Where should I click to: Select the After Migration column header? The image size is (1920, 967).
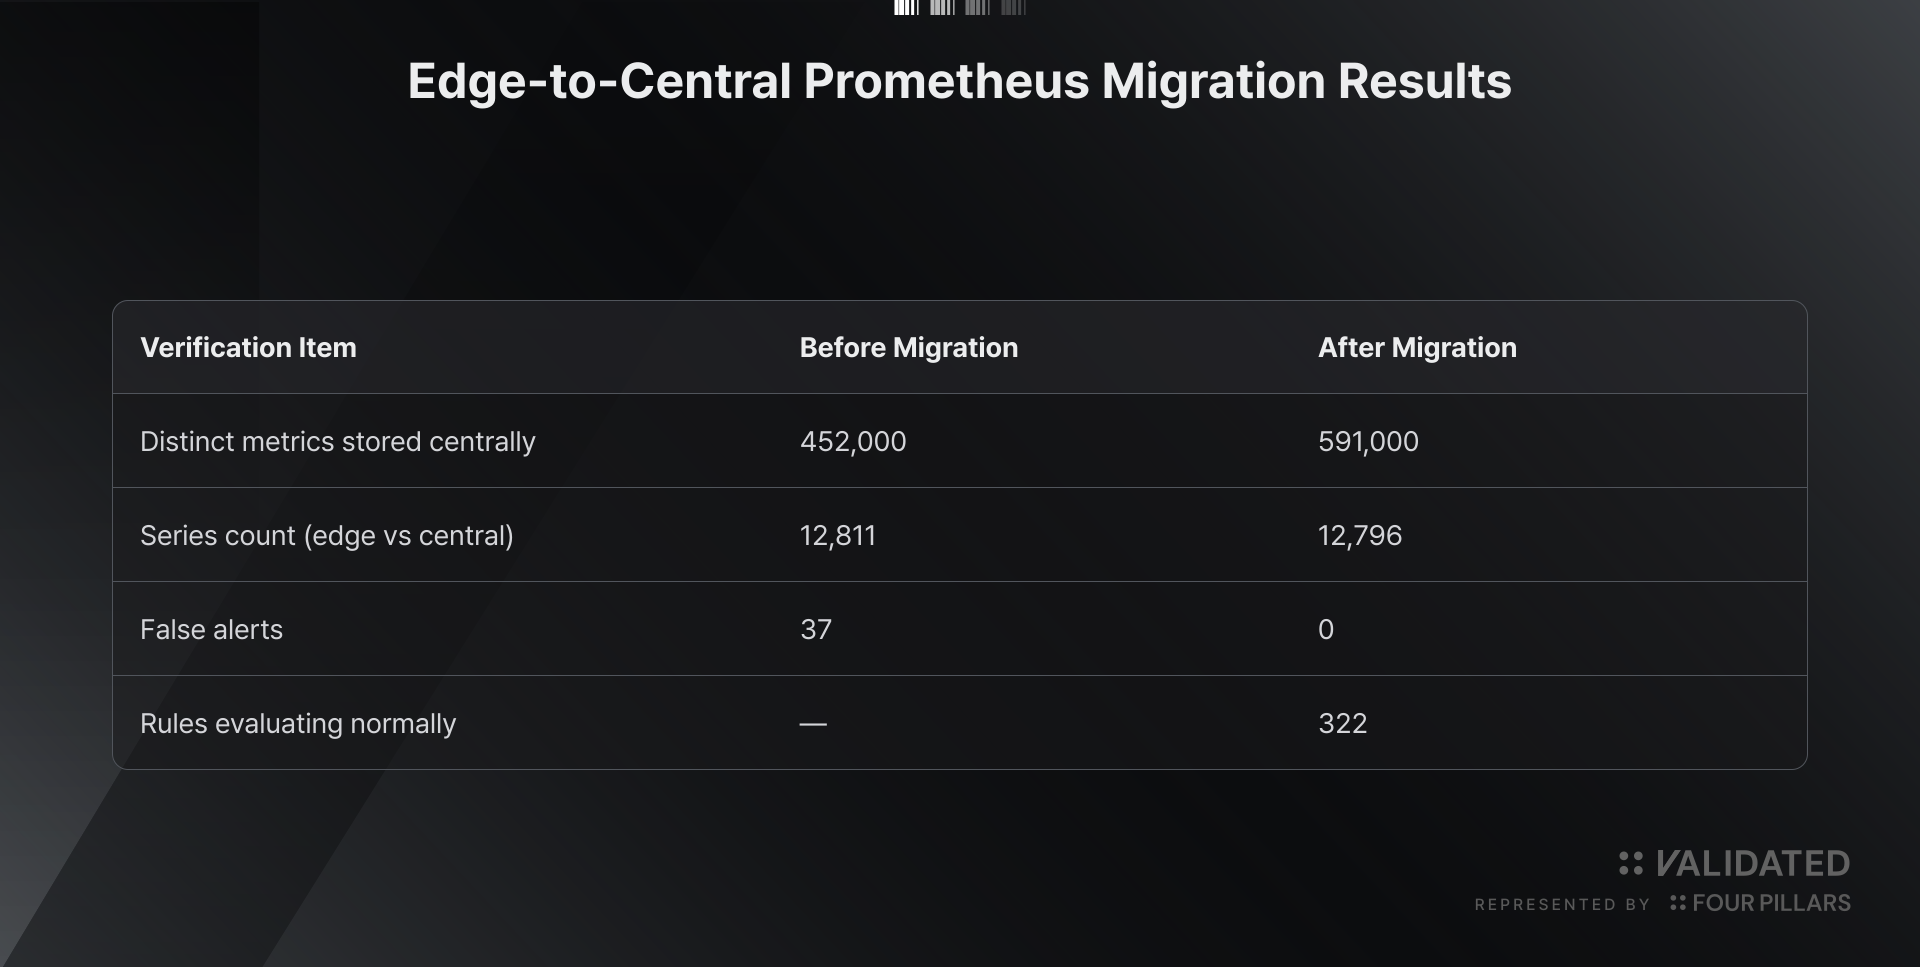[x=1417, y=347]
